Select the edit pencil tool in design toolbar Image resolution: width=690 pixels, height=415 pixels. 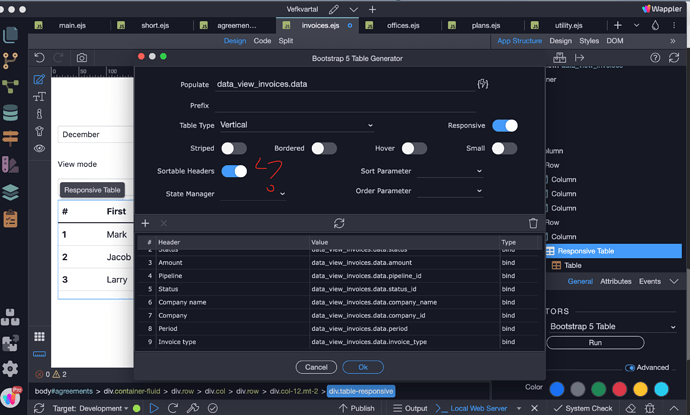(x=39, y=79)
